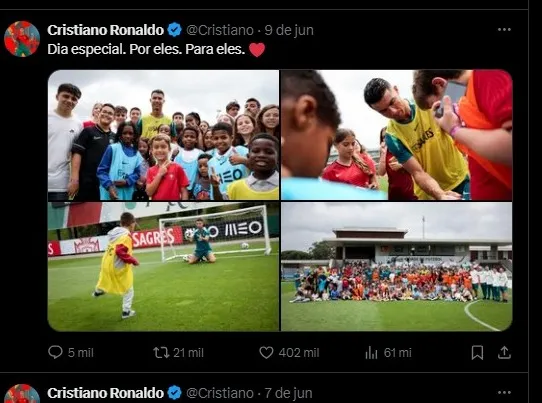Open the photo of the child kicking at goal
The height and width of the screenshot is (403, 542).
[163, 266]
